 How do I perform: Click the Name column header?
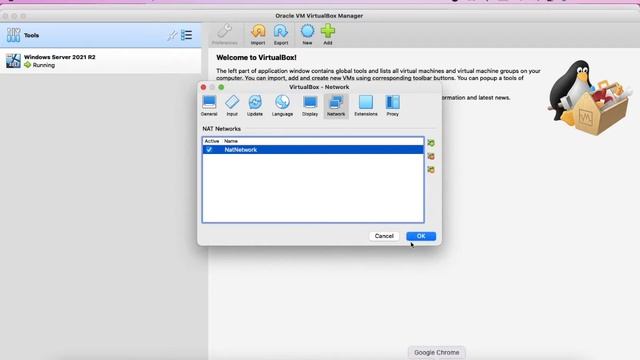pyautogui.click(x=231, y=141)
